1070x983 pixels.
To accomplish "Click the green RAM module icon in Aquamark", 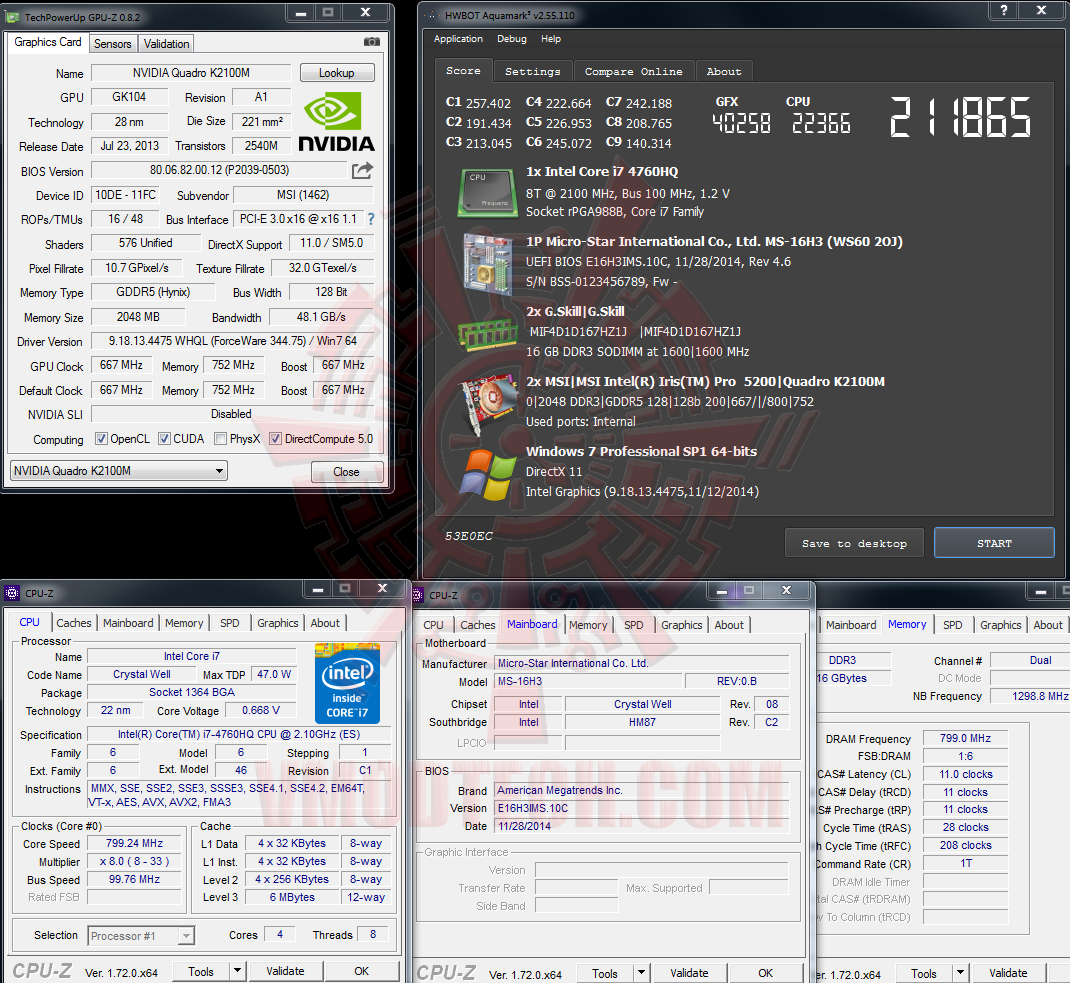I will click(488, 334).
